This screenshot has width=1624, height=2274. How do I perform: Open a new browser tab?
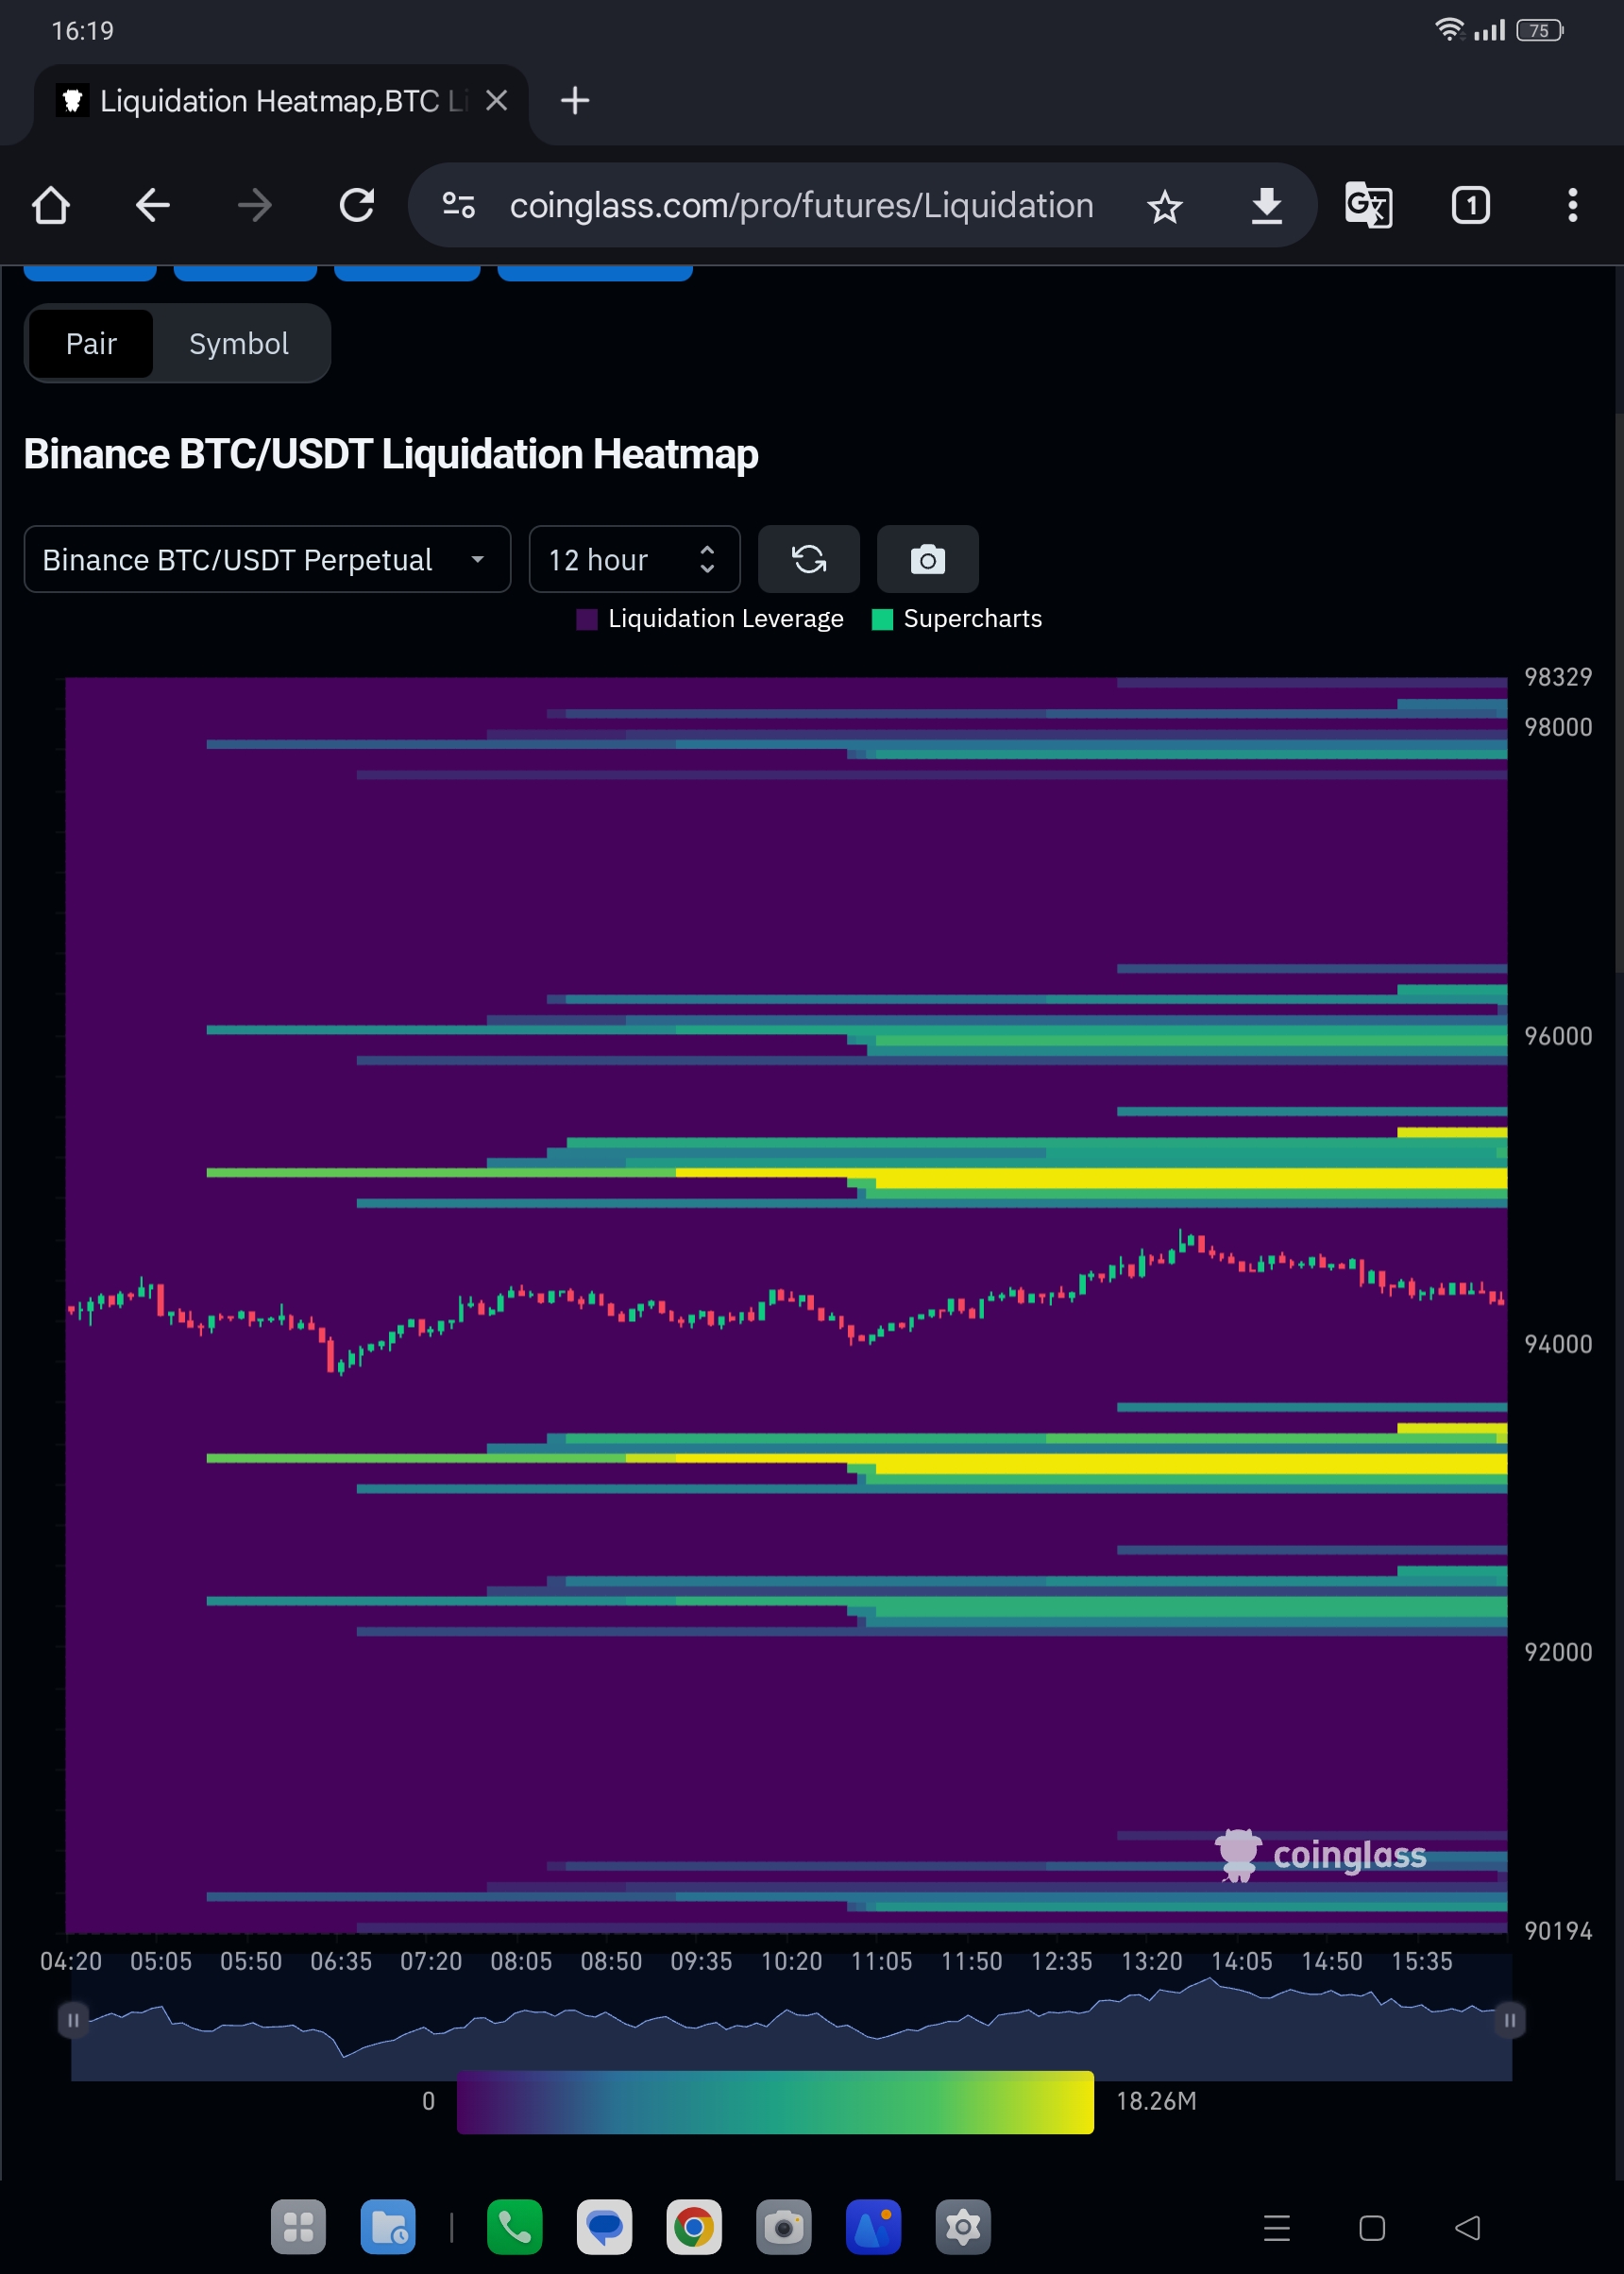pyautogui.click(x=575, y=101)
